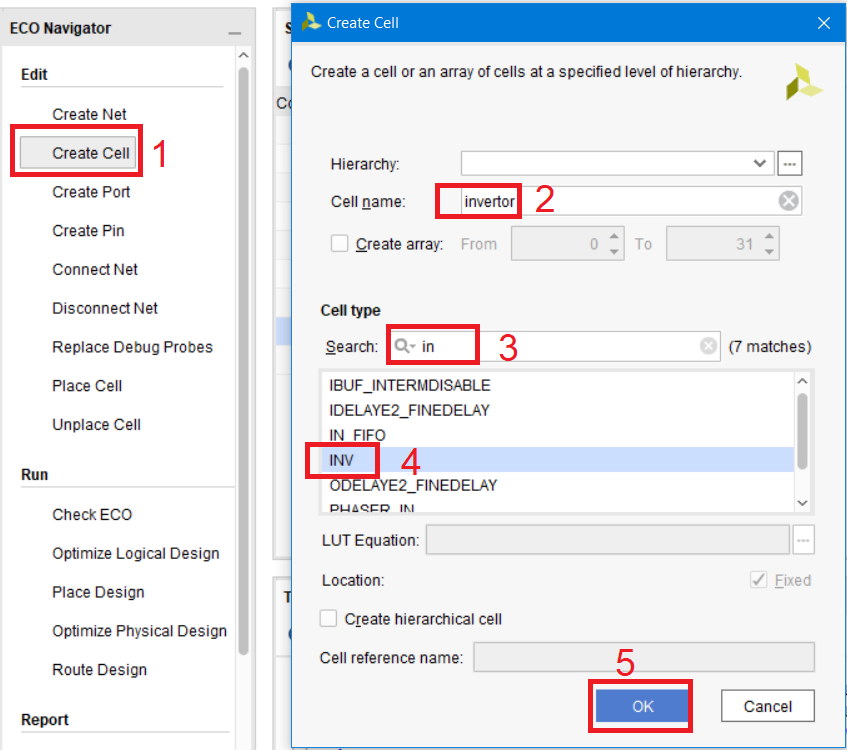The image size is (847, 750).
Task: Select INV cell type
Action: (556, 460)
